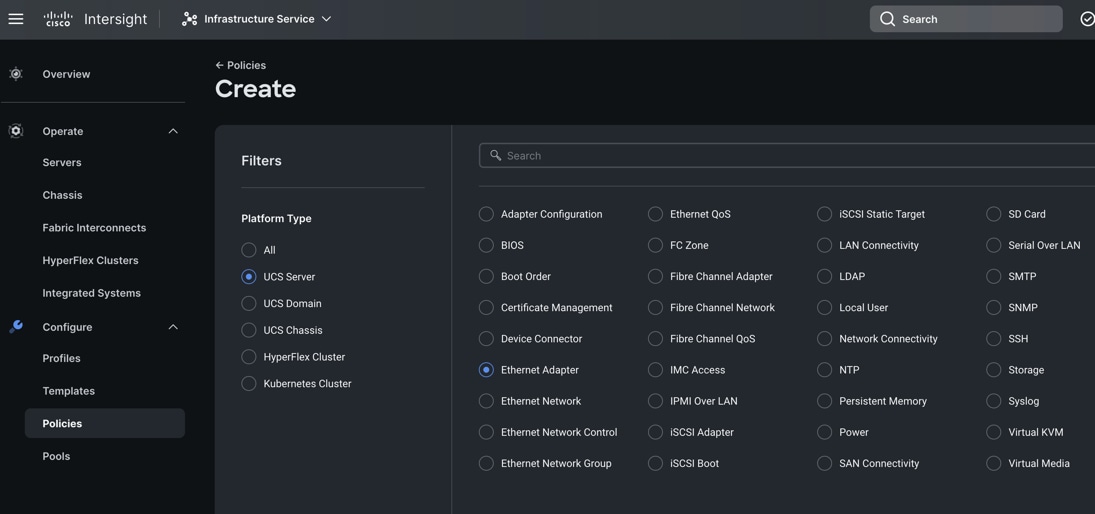
Task: Go to Pools in the sidebar
Action: coord(56,456)
